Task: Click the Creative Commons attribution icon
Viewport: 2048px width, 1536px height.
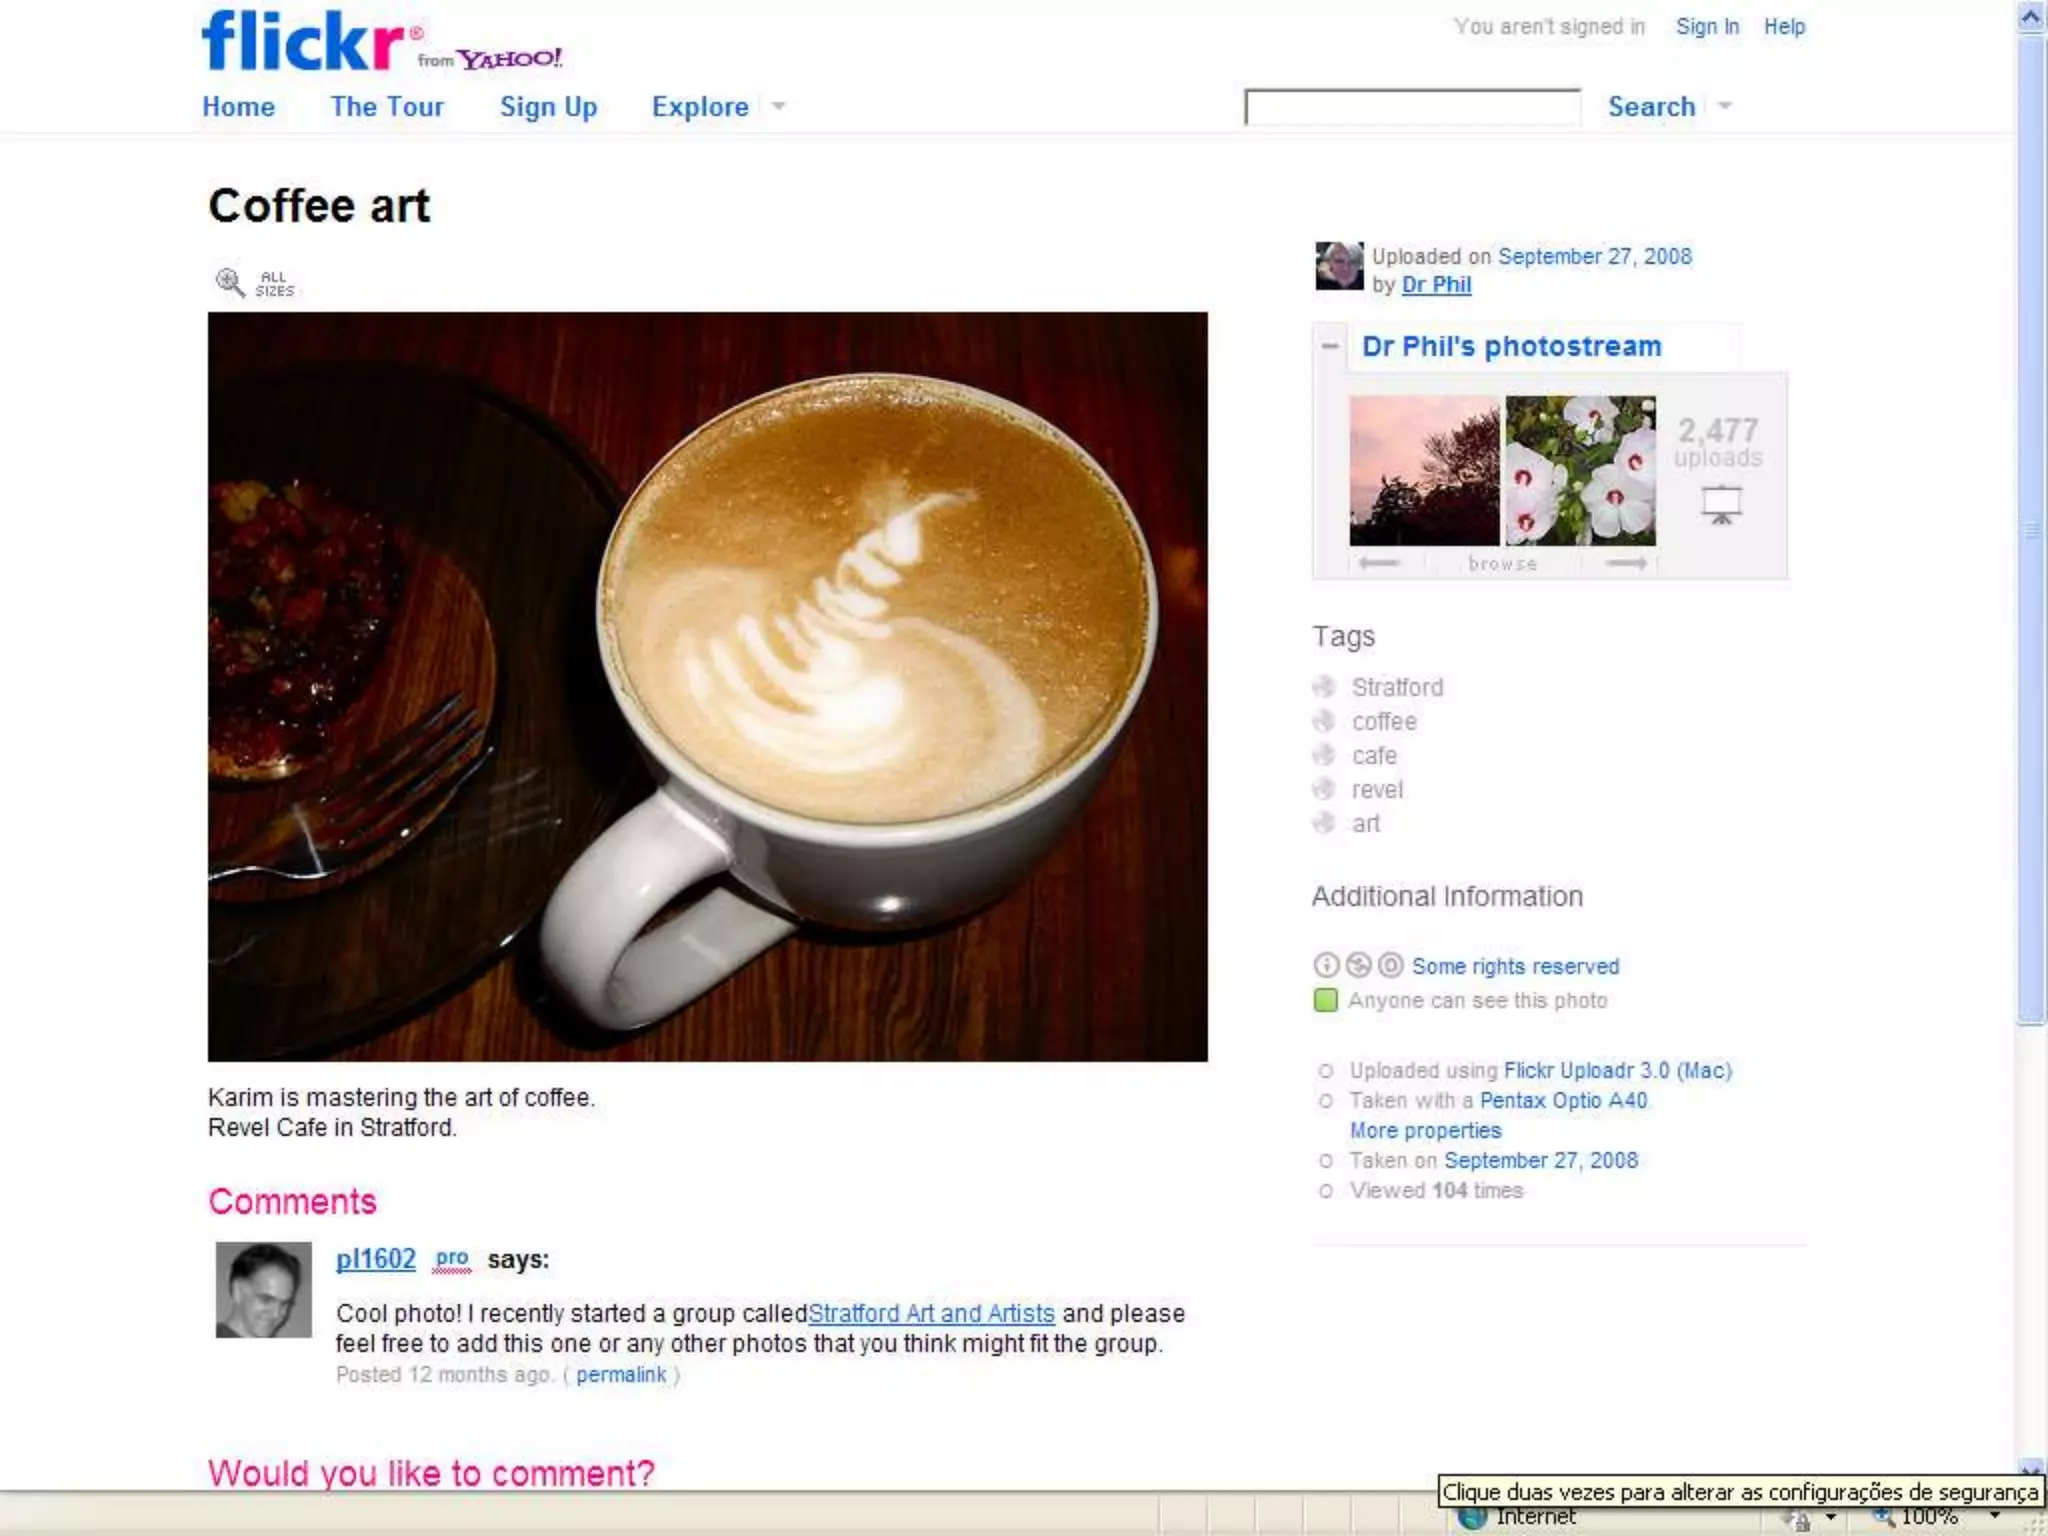Action: point(1326,965)
